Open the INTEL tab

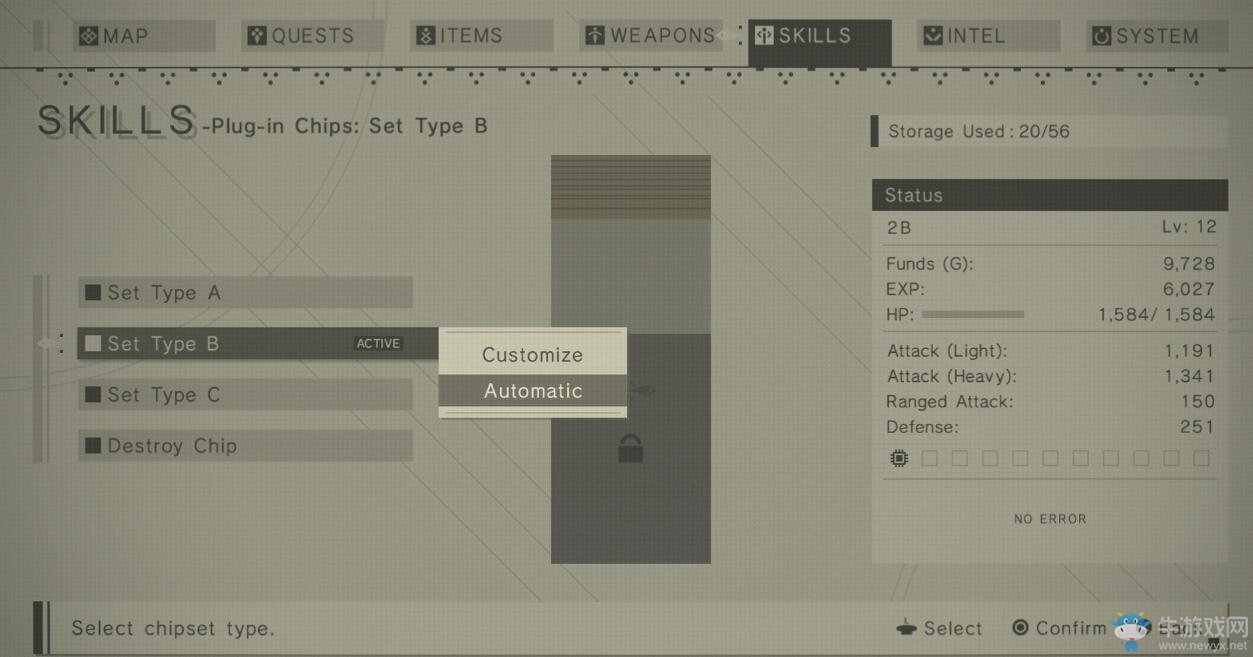(988, 36)
